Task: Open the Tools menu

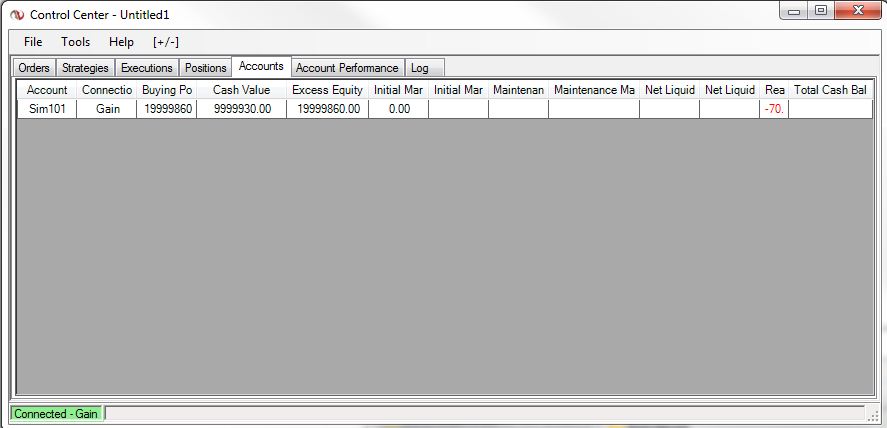Action: (x=76, y=42)
